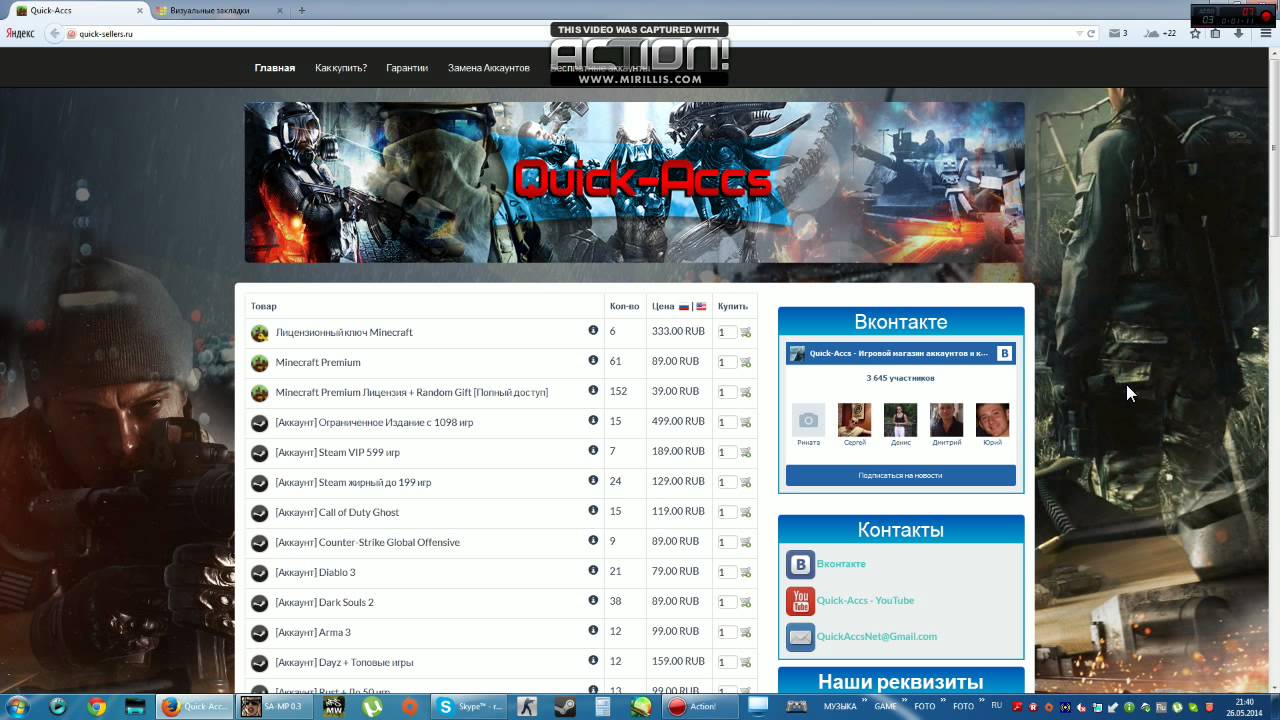Show info icon for Dark Souls 2

593,600
